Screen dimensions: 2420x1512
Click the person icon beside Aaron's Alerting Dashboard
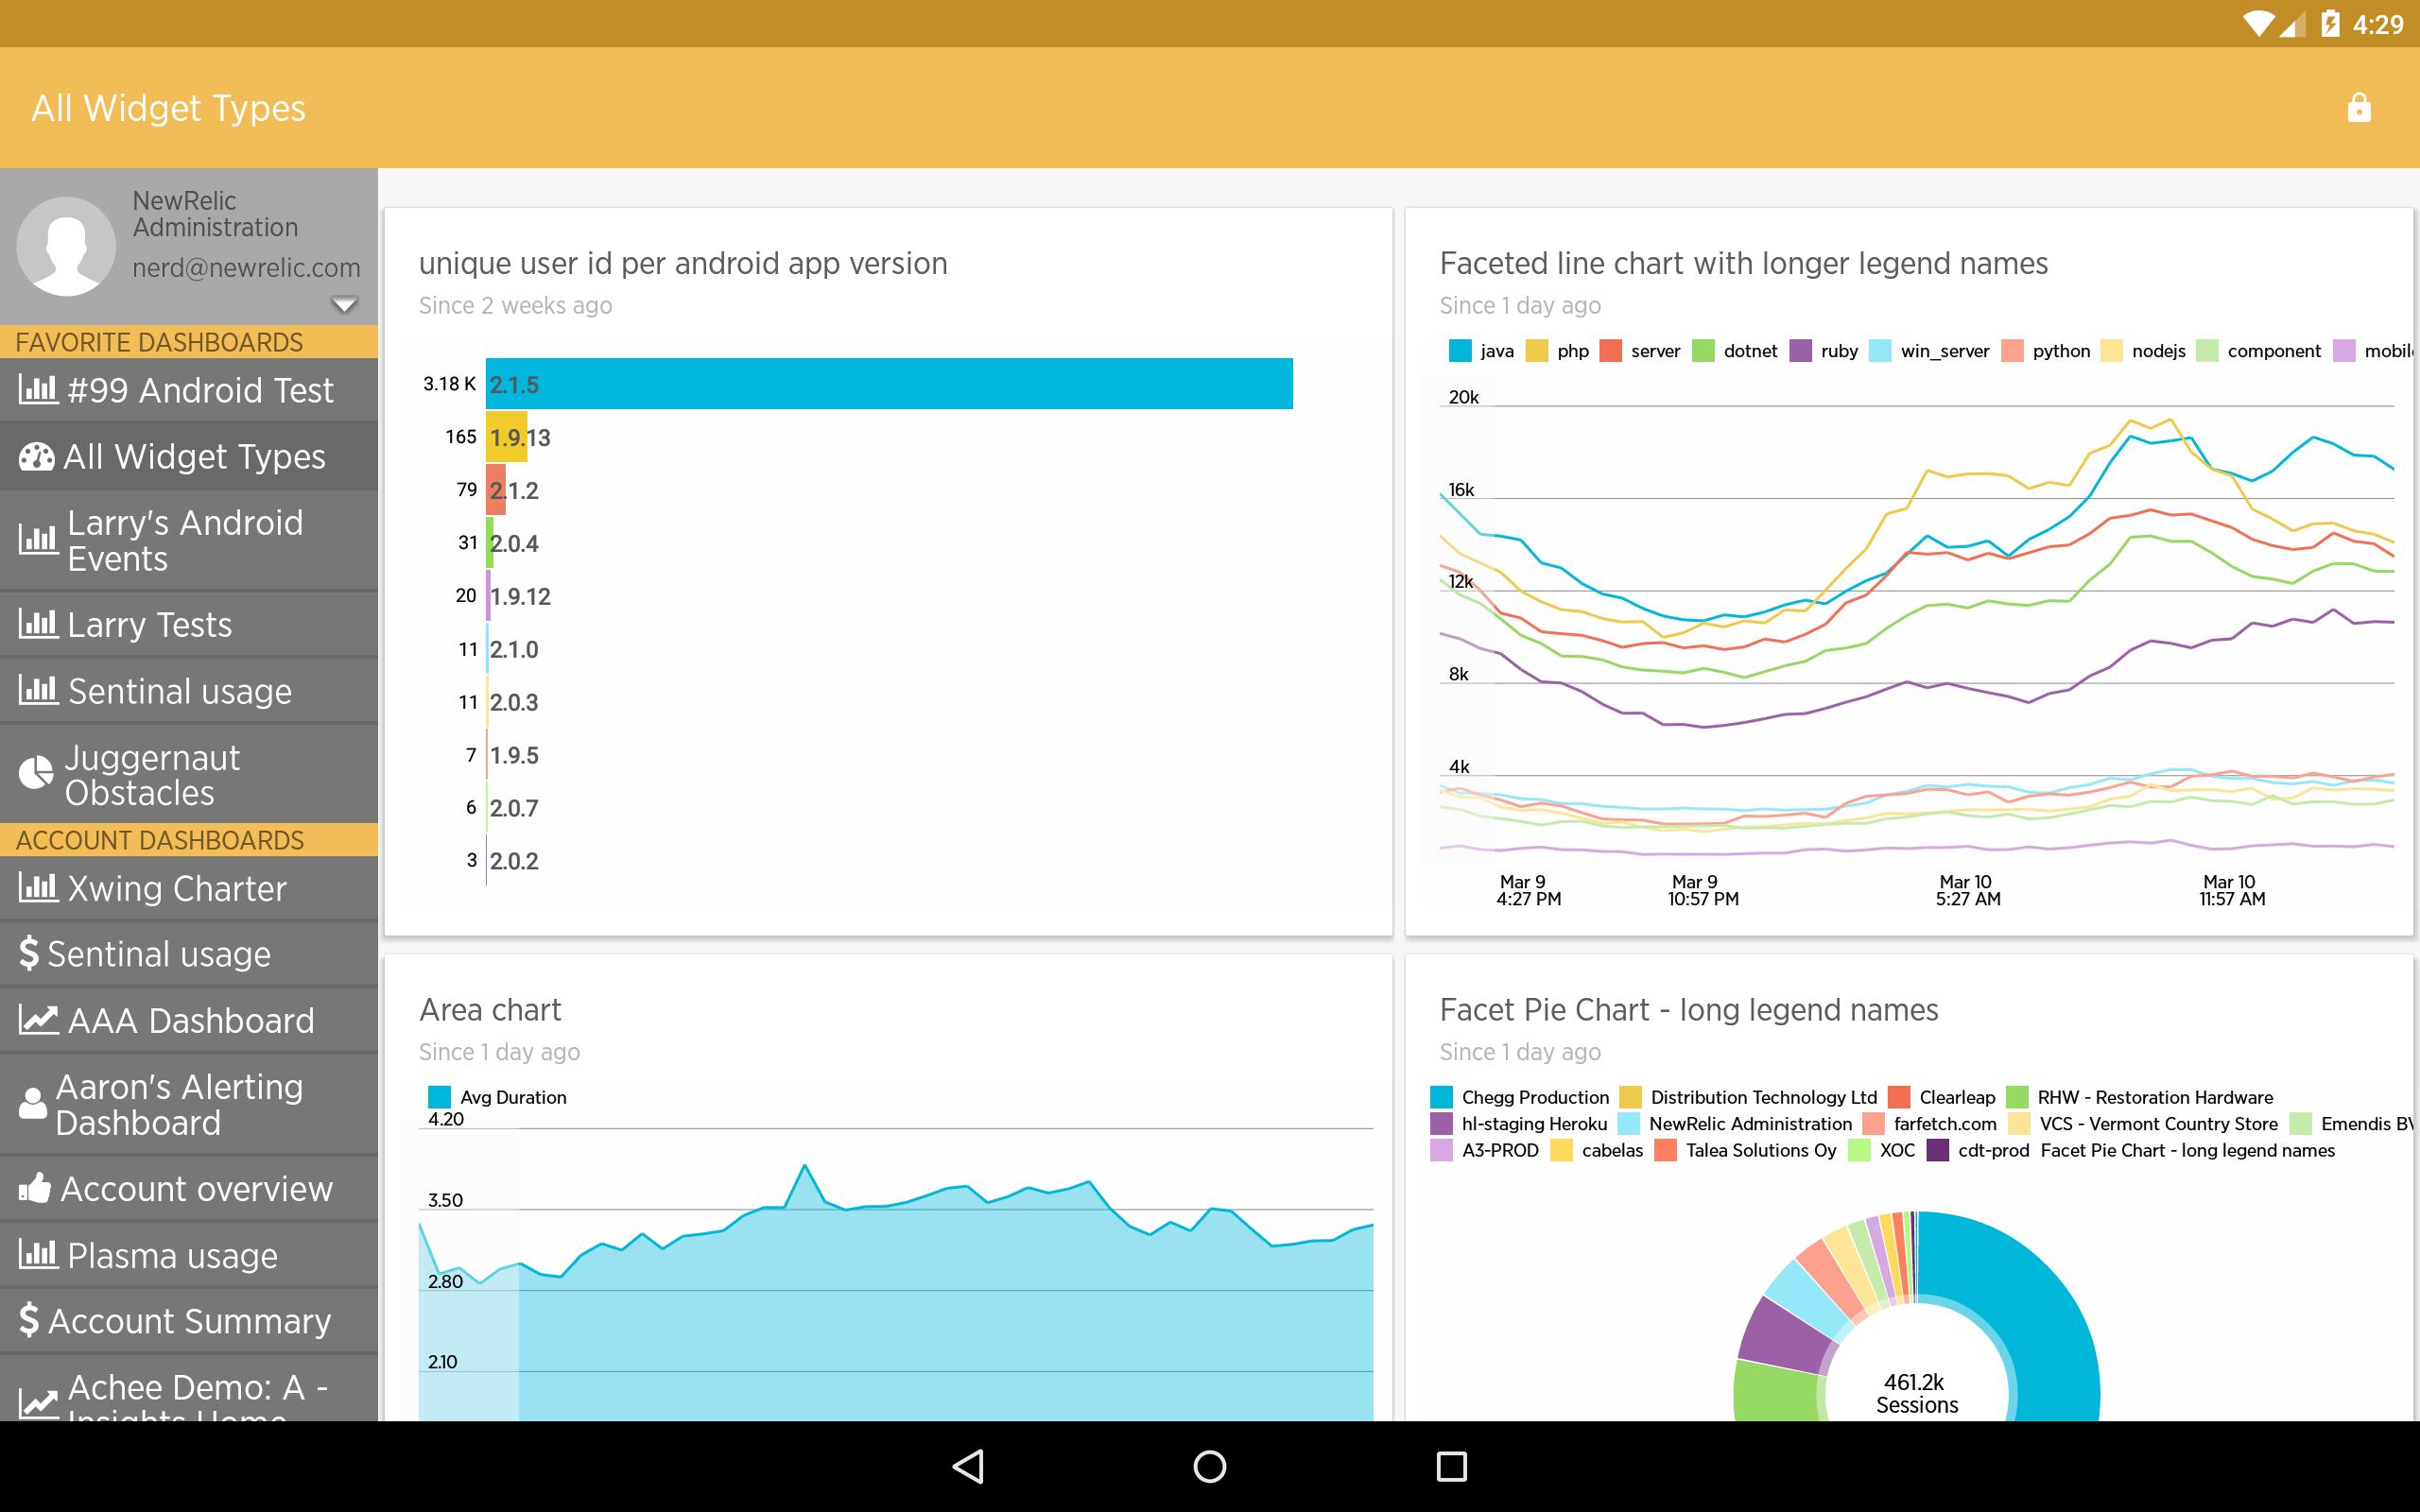click(x=33, y=1103)
